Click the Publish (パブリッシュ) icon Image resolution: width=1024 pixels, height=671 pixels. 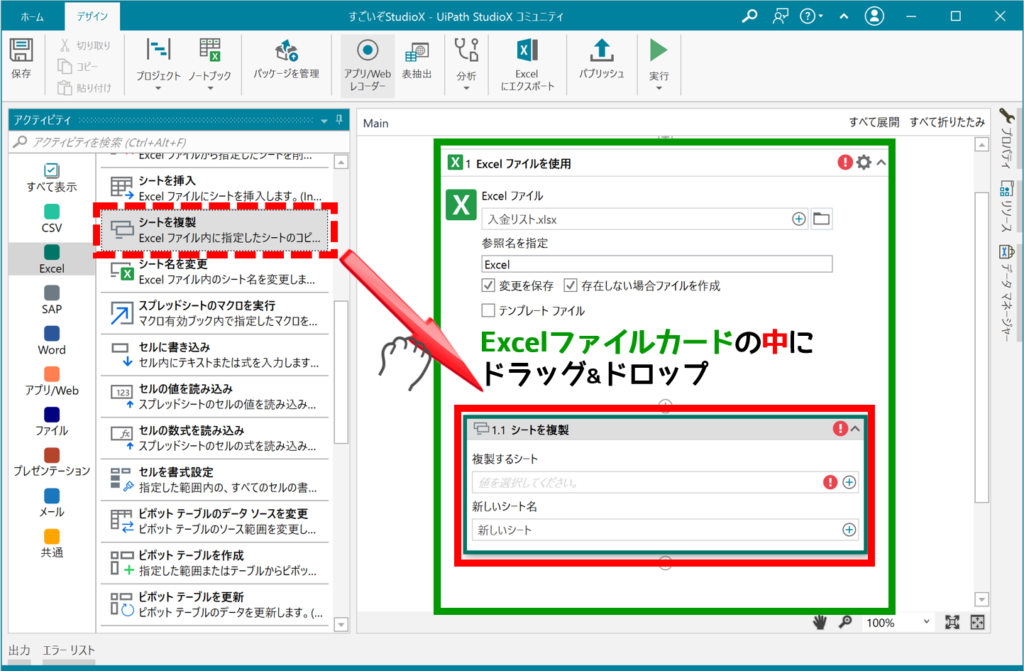click(601, 59)
